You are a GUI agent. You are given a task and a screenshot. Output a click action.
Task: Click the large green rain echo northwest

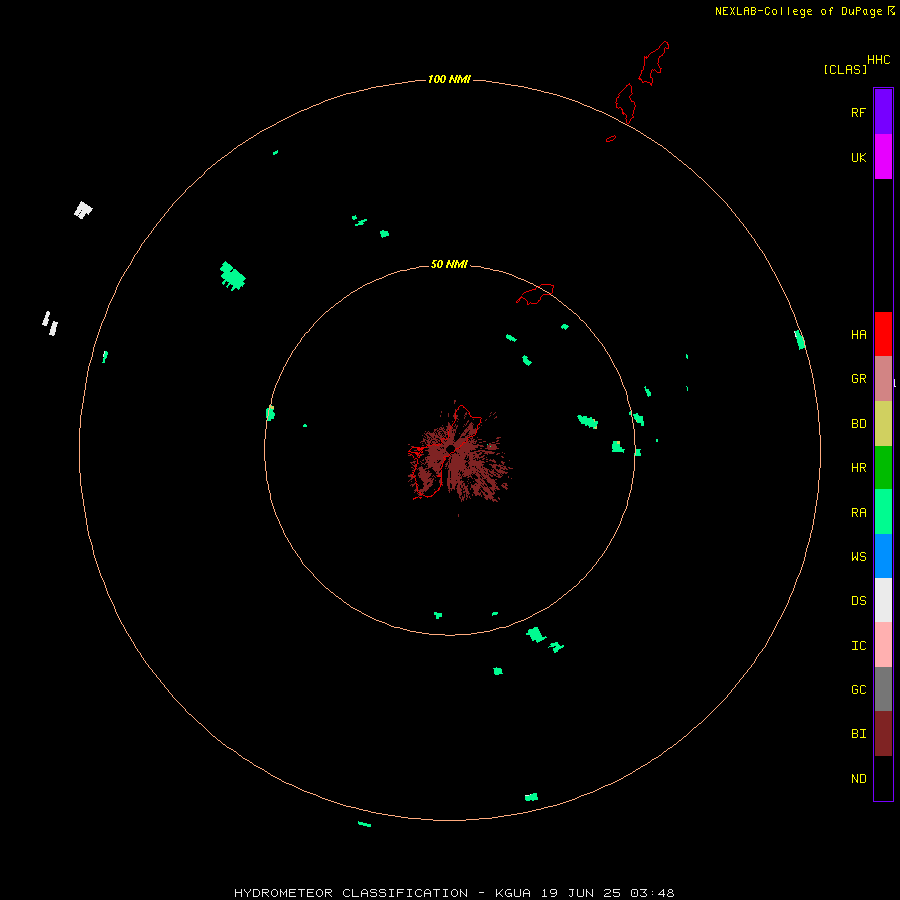(232, 276)
